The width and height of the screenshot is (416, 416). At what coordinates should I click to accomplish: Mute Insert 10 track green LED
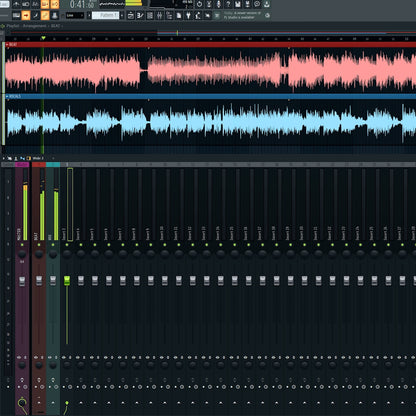[165, 245]
